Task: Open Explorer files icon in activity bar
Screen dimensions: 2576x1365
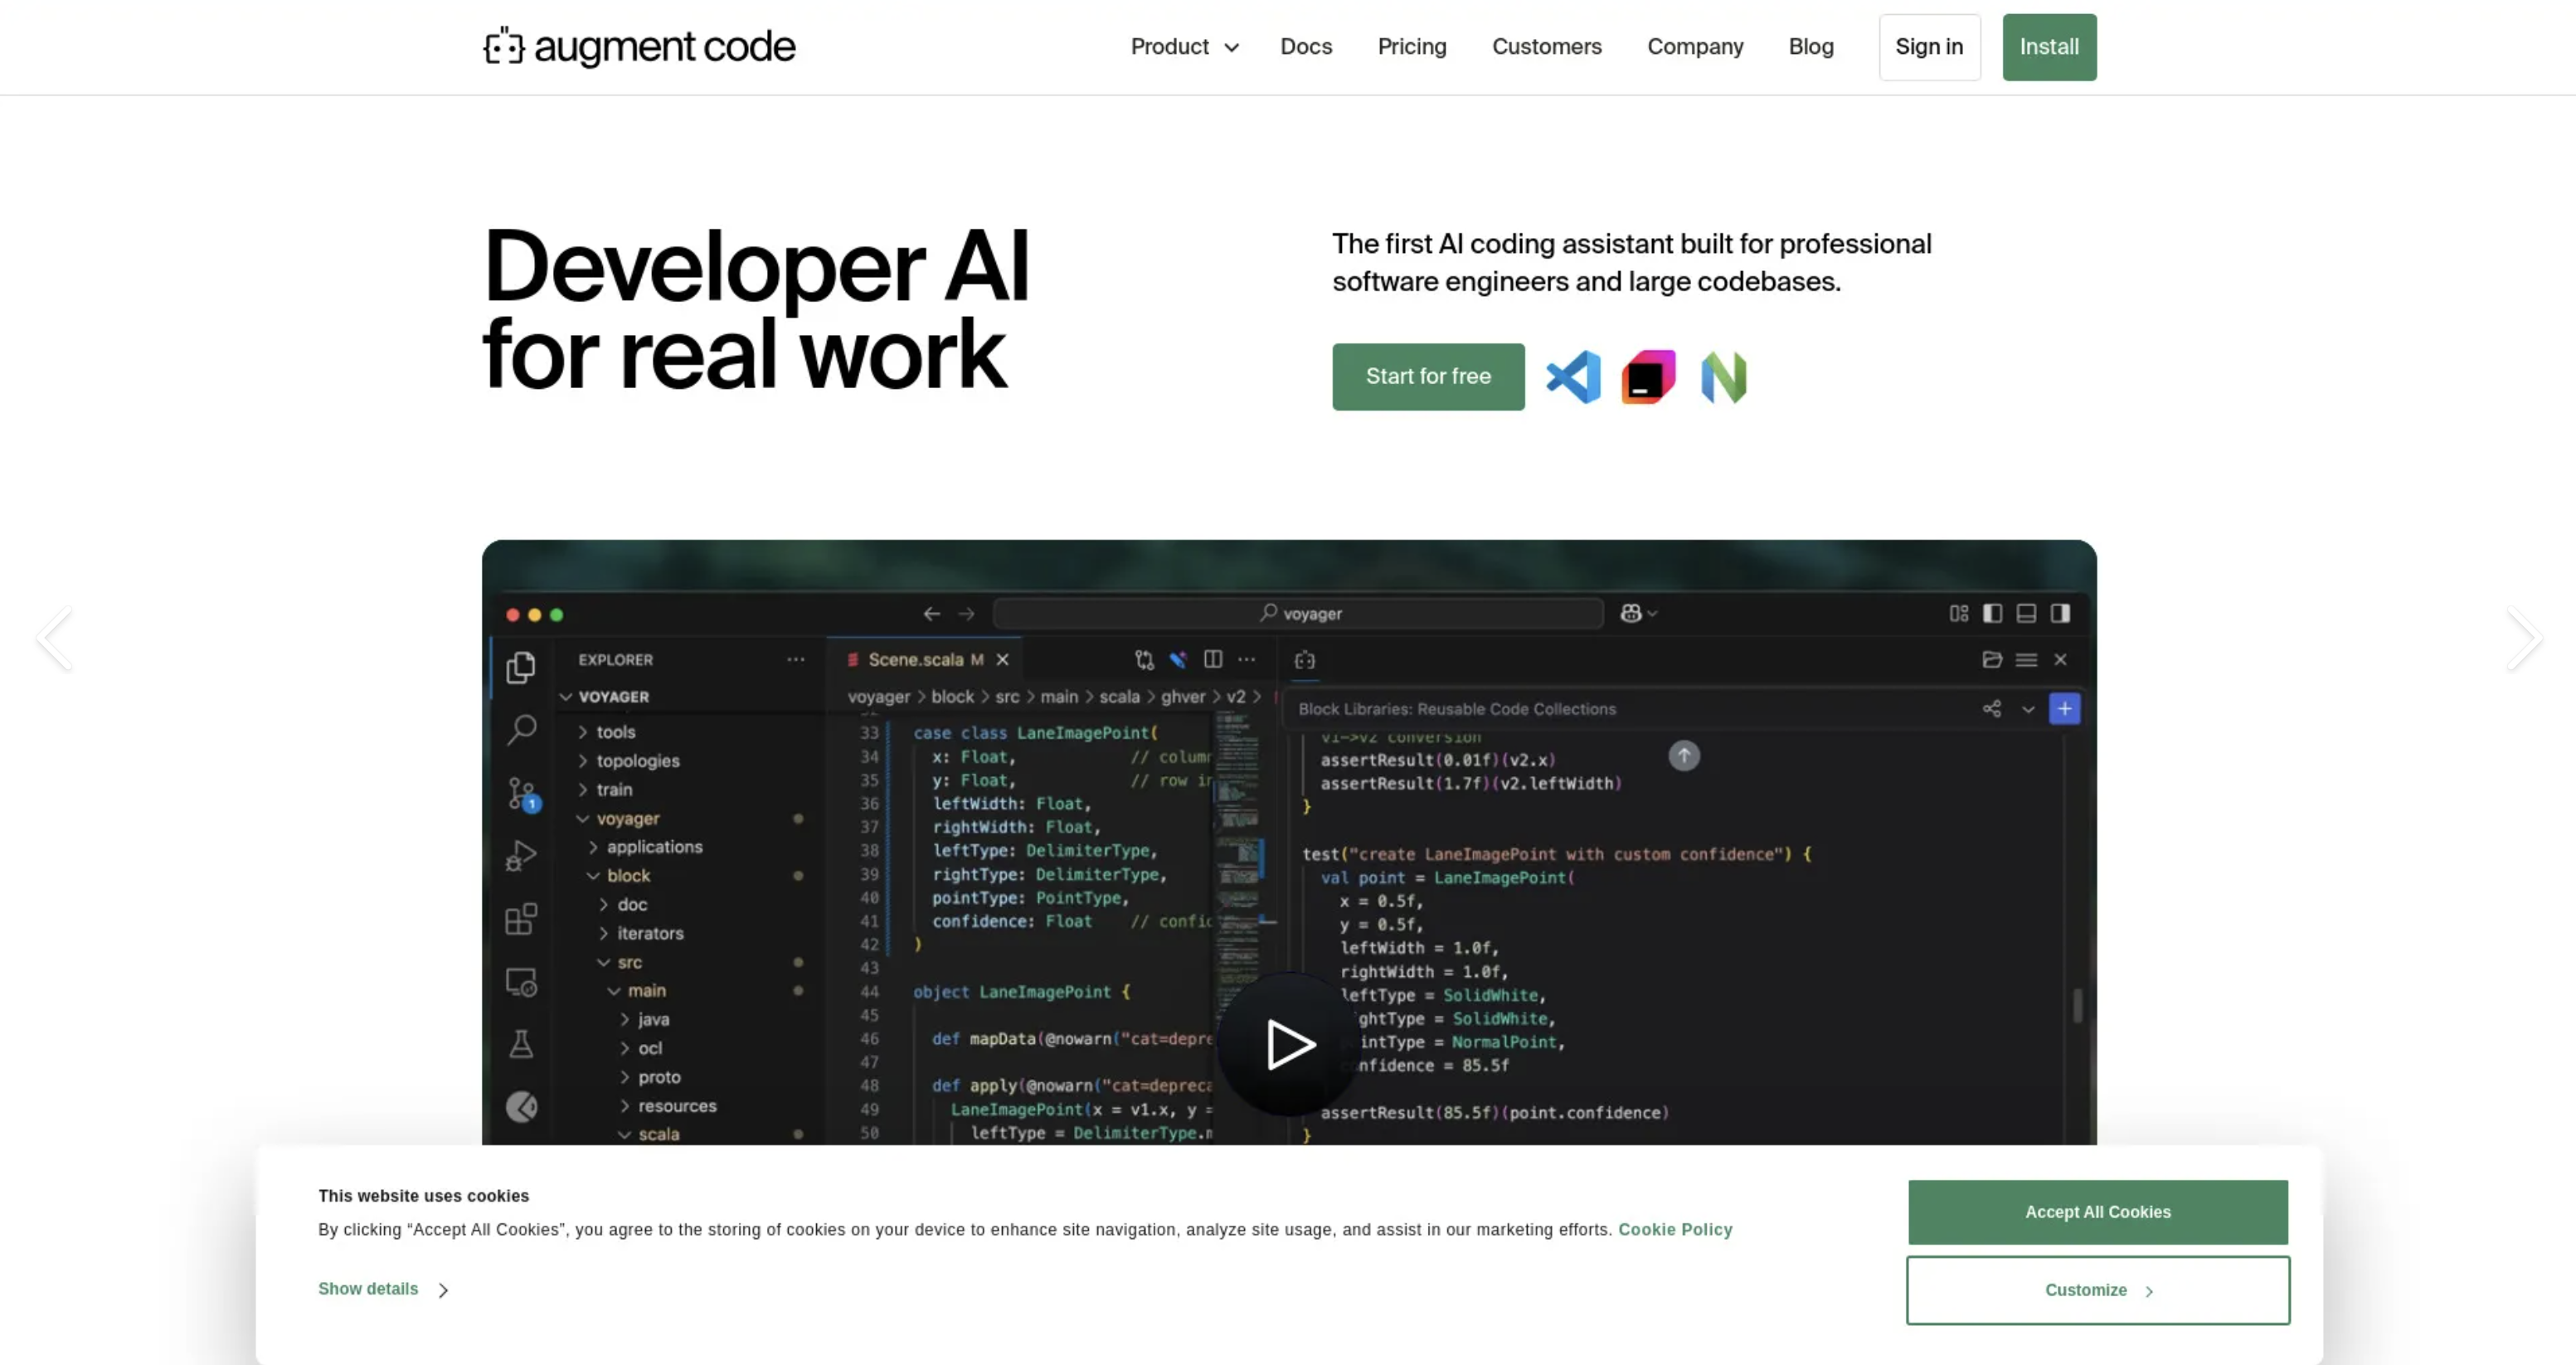Action: 521,667
